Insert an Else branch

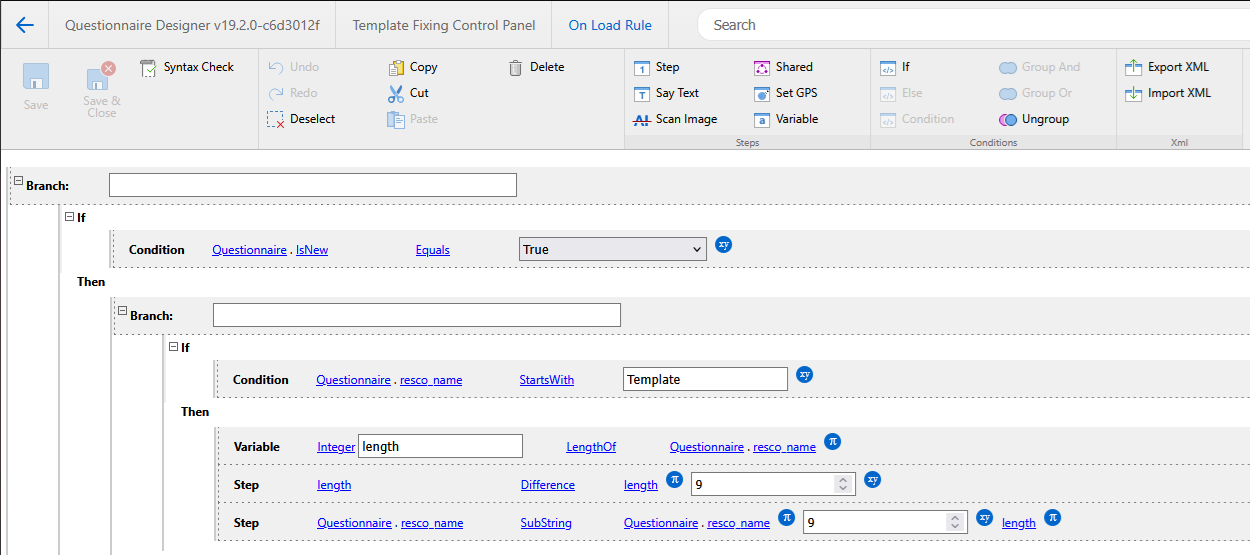[x=901, y=93]
